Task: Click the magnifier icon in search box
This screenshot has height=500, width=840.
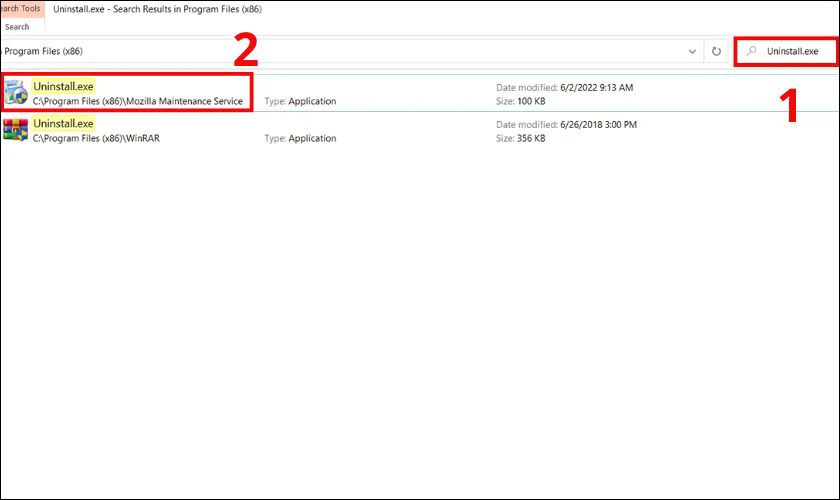Action: click(x=752, y=51)
